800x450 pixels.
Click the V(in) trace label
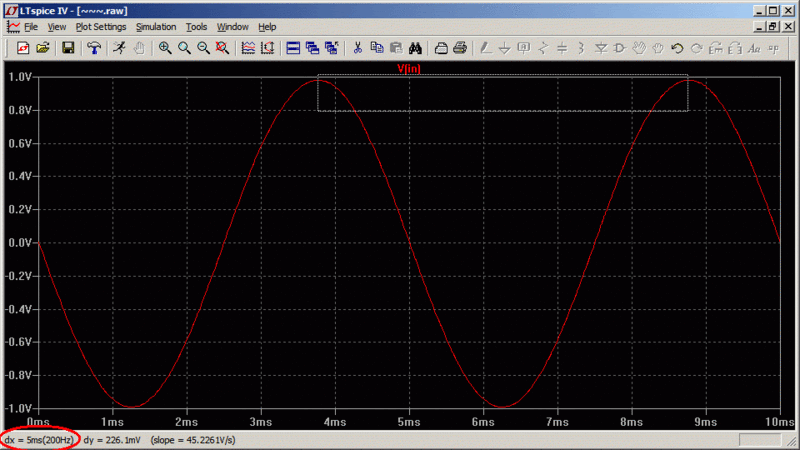(x=410, y=68)
